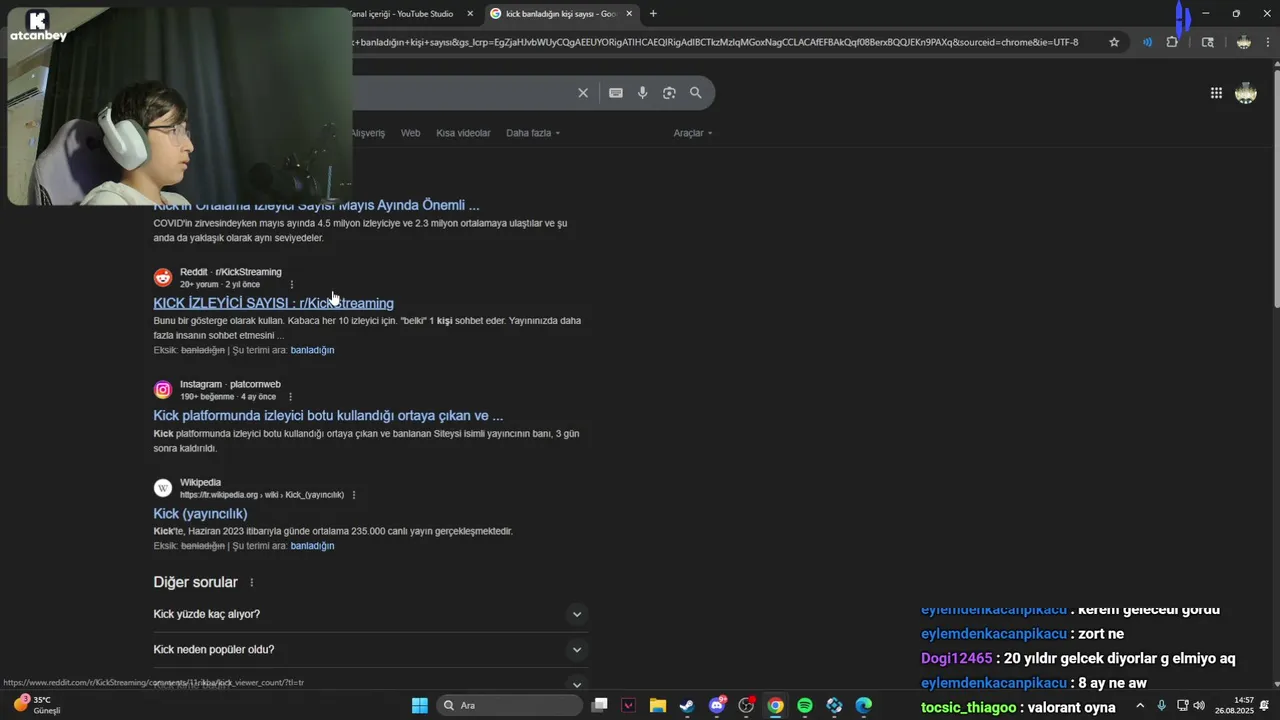Open the Windows Start menu

coord(420,705)
